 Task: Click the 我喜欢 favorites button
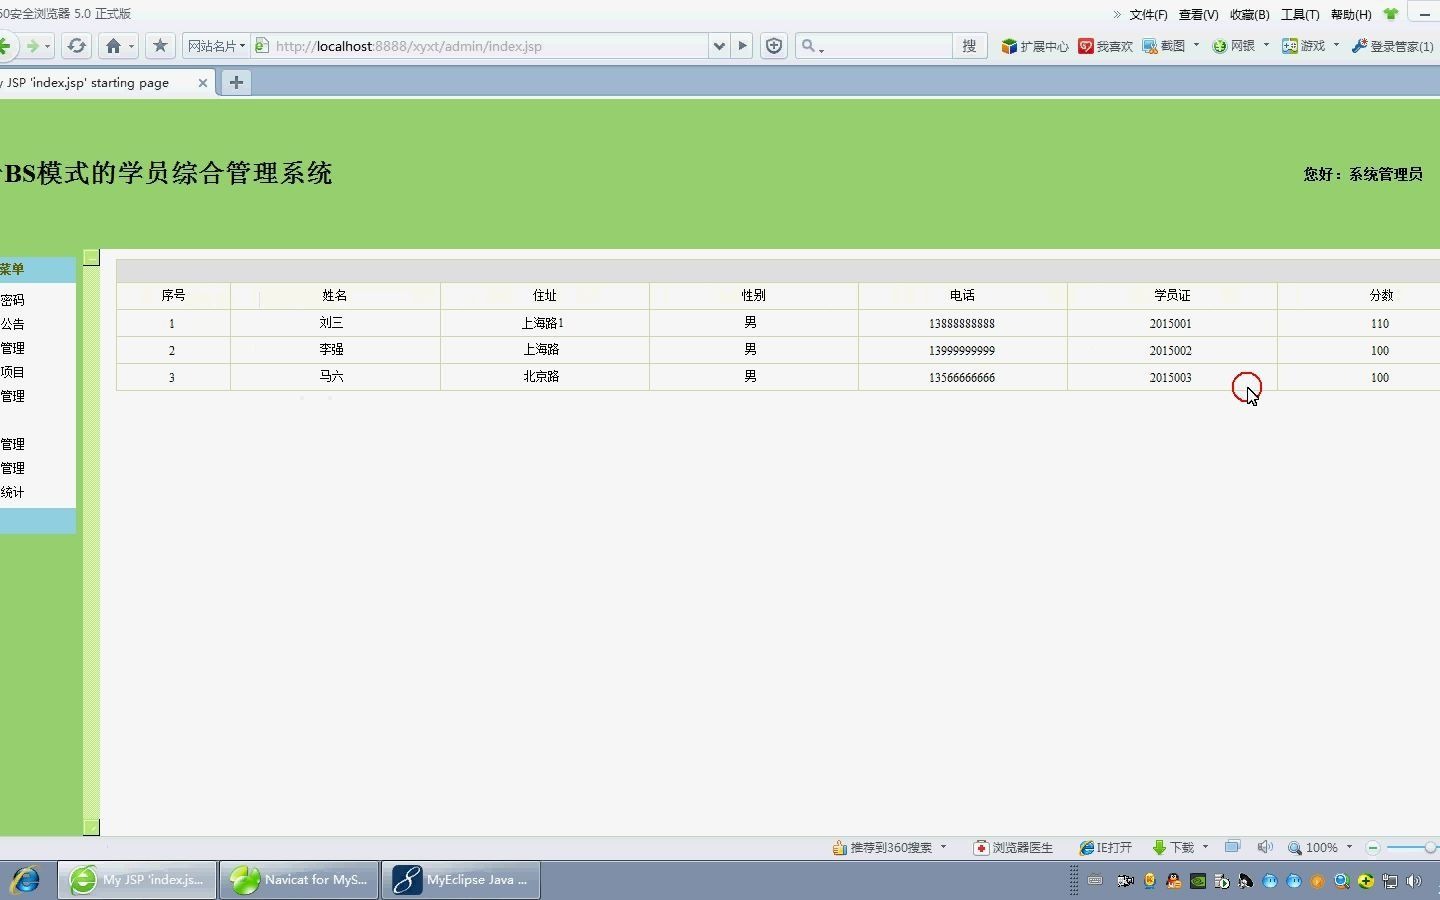click(1105, 46)
